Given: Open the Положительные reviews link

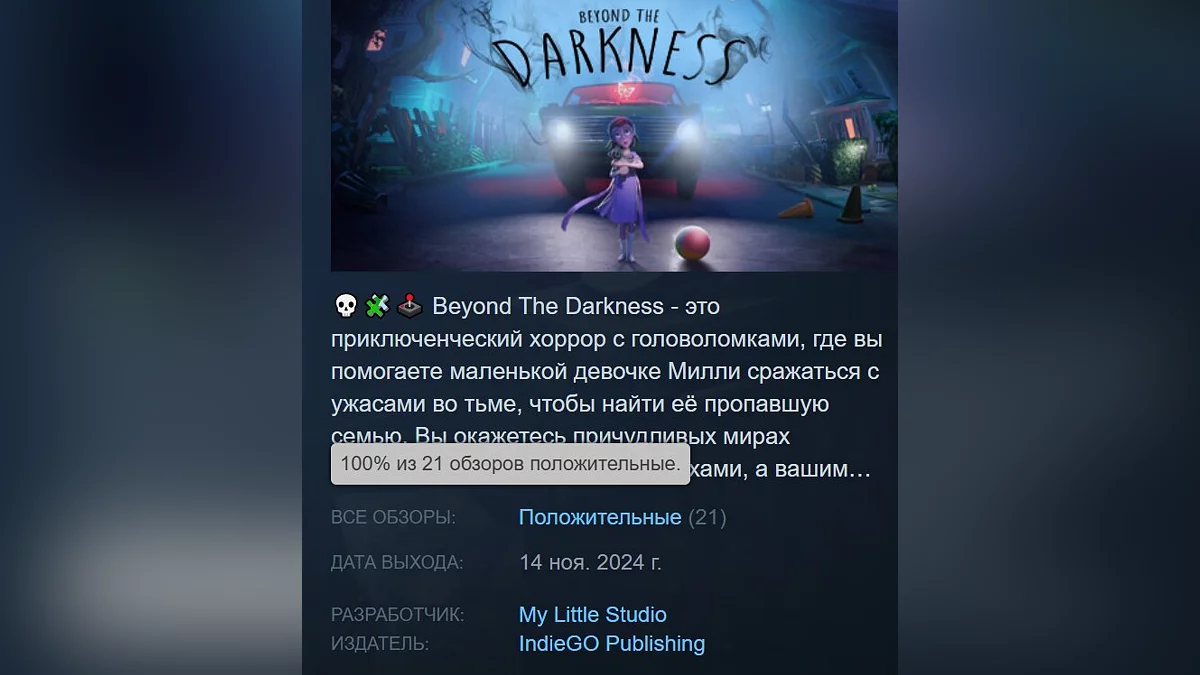Looking at the screenshot, I should [600, 518].
